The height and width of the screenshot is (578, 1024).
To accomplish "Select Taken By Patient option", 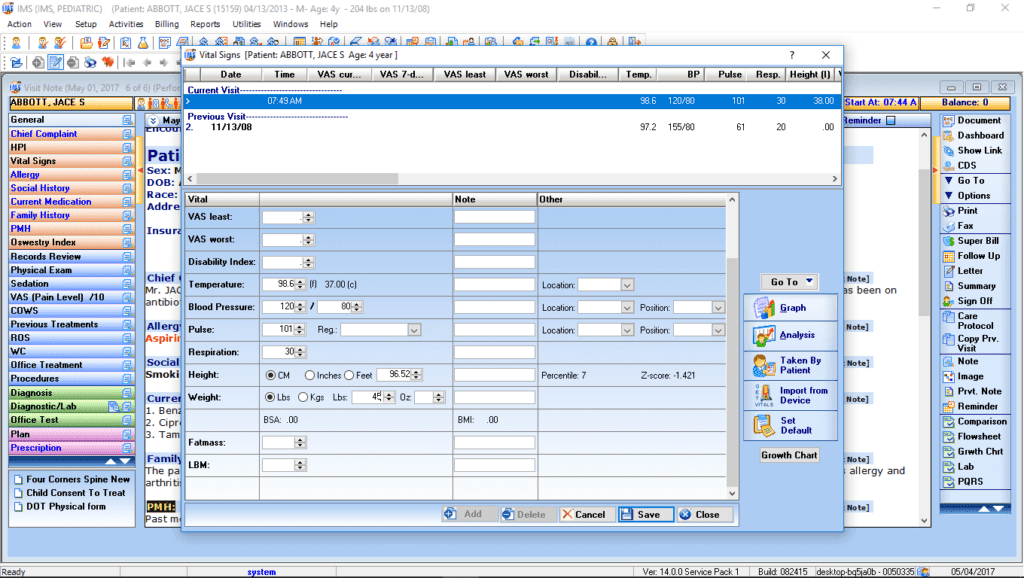I will [x=790, y=365].
